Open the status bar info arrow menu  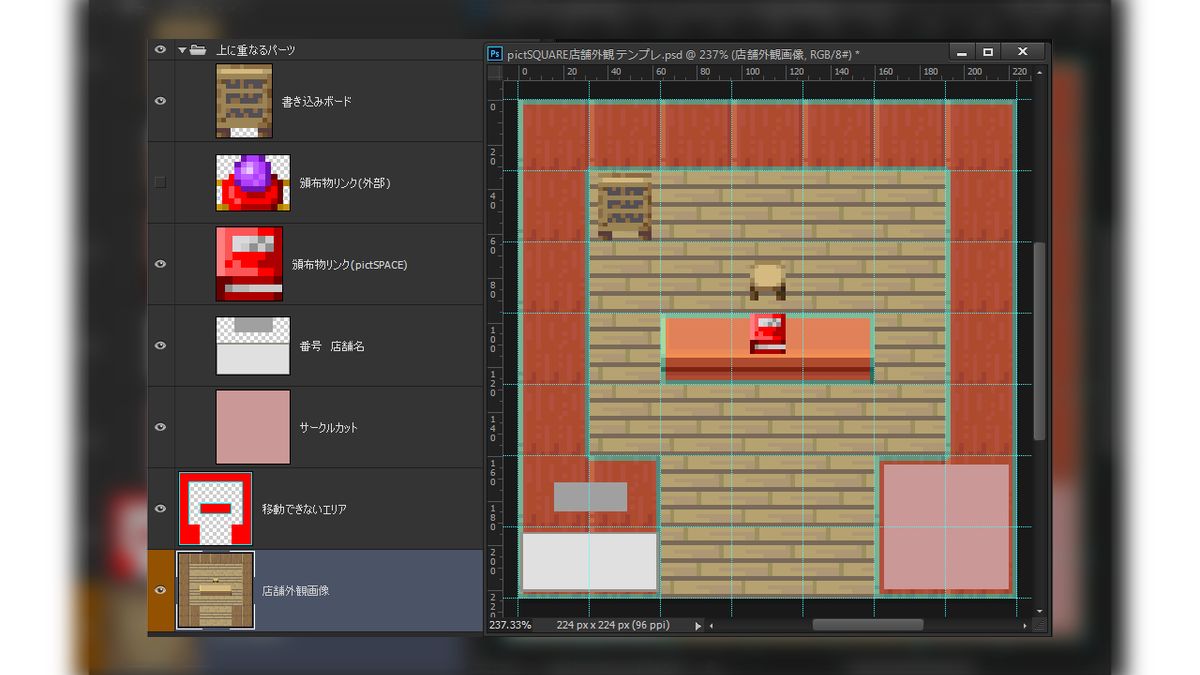tap(698, 625)
